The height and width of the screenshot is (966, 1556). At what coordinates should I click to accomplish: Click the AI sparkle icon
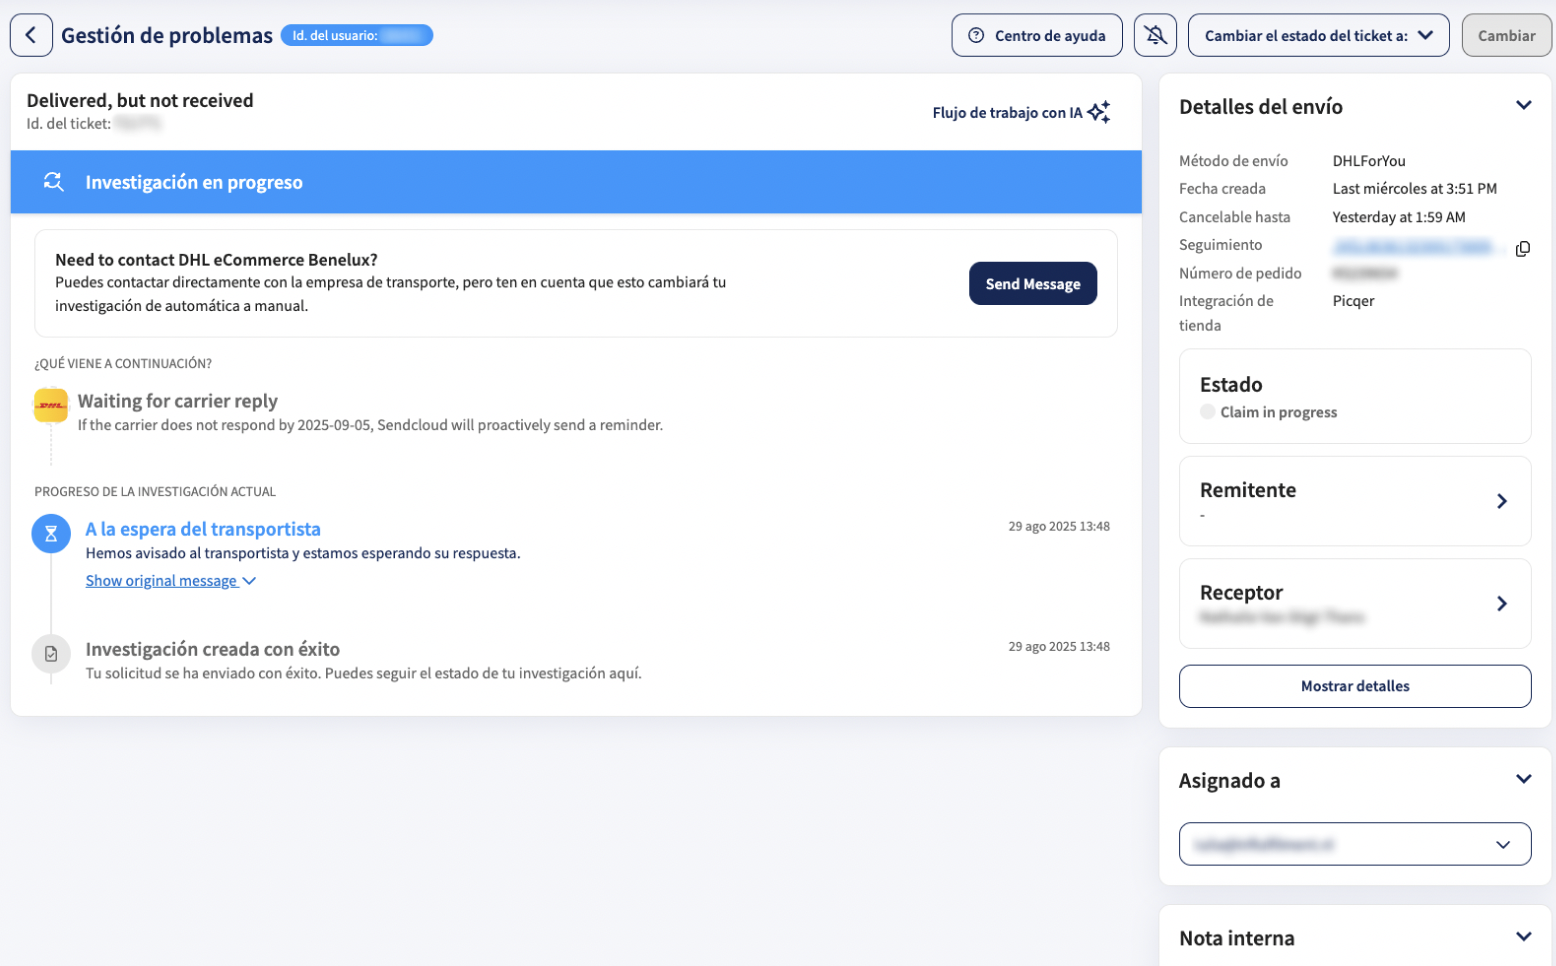(1099, 112)
